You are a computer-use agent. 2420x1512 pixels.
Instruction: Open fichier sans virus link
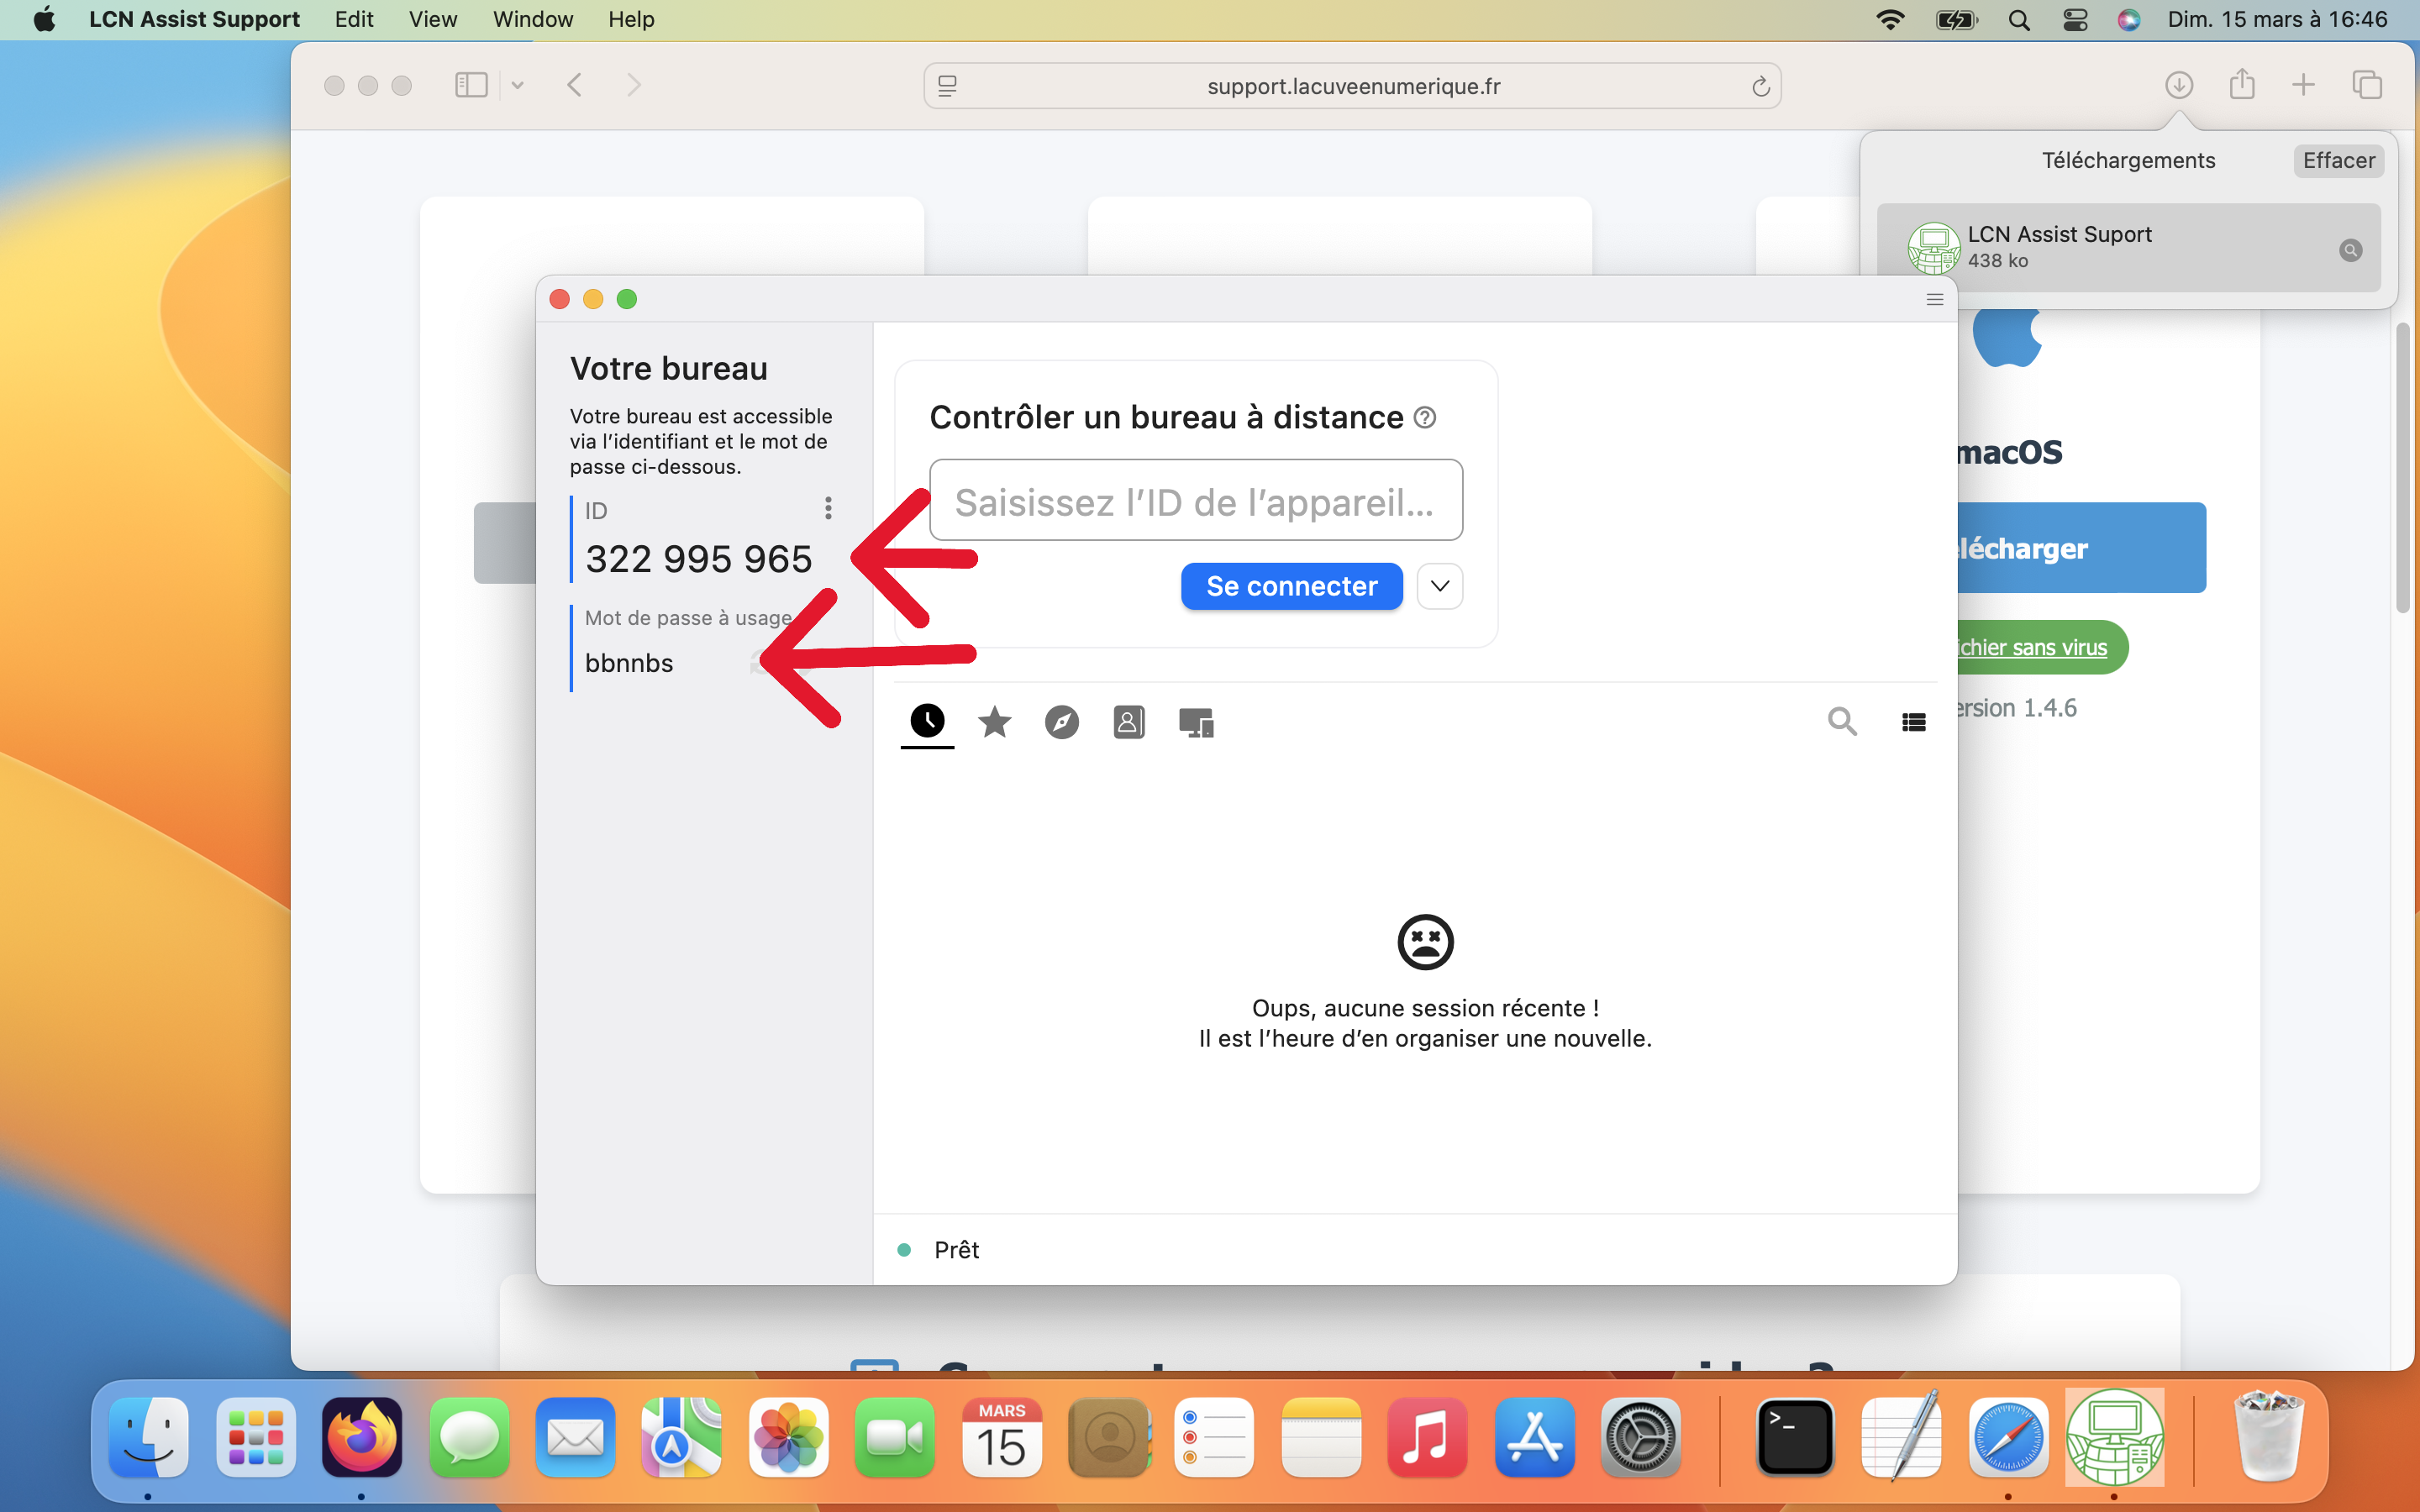click(x=2032, y=648)
